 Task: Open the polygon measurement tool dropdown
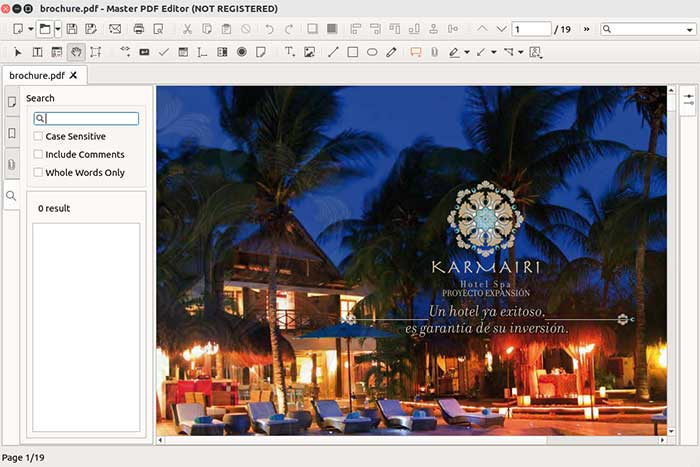(x=521, y=52)
